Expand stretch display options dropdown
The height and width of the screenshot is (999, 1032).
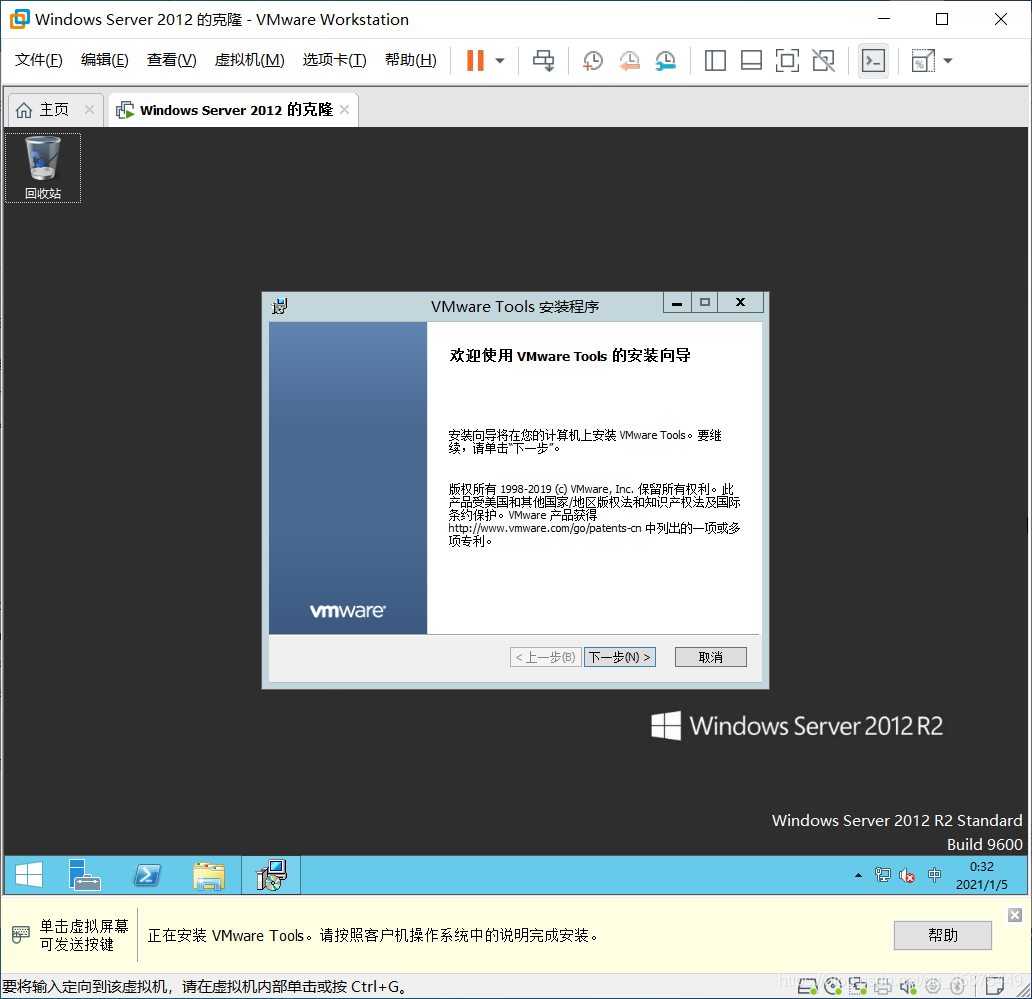pos(948,61)
